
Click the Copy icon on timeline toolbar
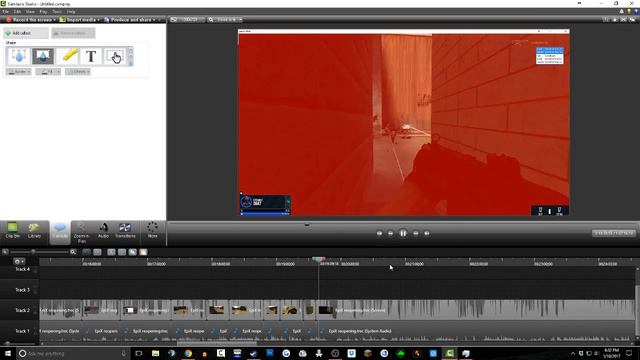click(133, 252)
